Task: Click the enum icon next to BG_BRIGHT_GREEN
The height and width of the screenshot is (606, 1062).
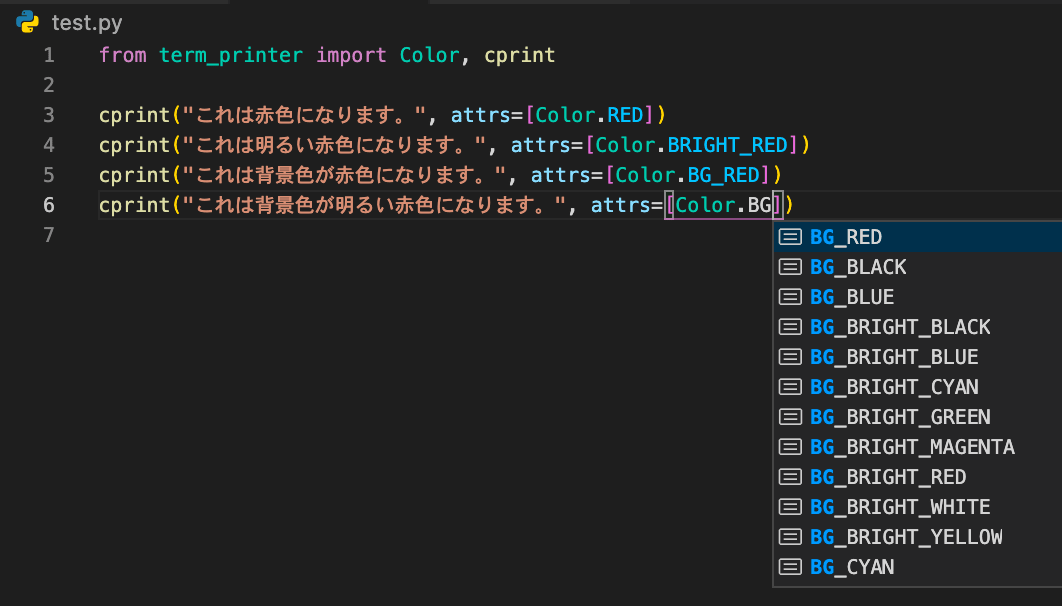Action: coord(790,416)
